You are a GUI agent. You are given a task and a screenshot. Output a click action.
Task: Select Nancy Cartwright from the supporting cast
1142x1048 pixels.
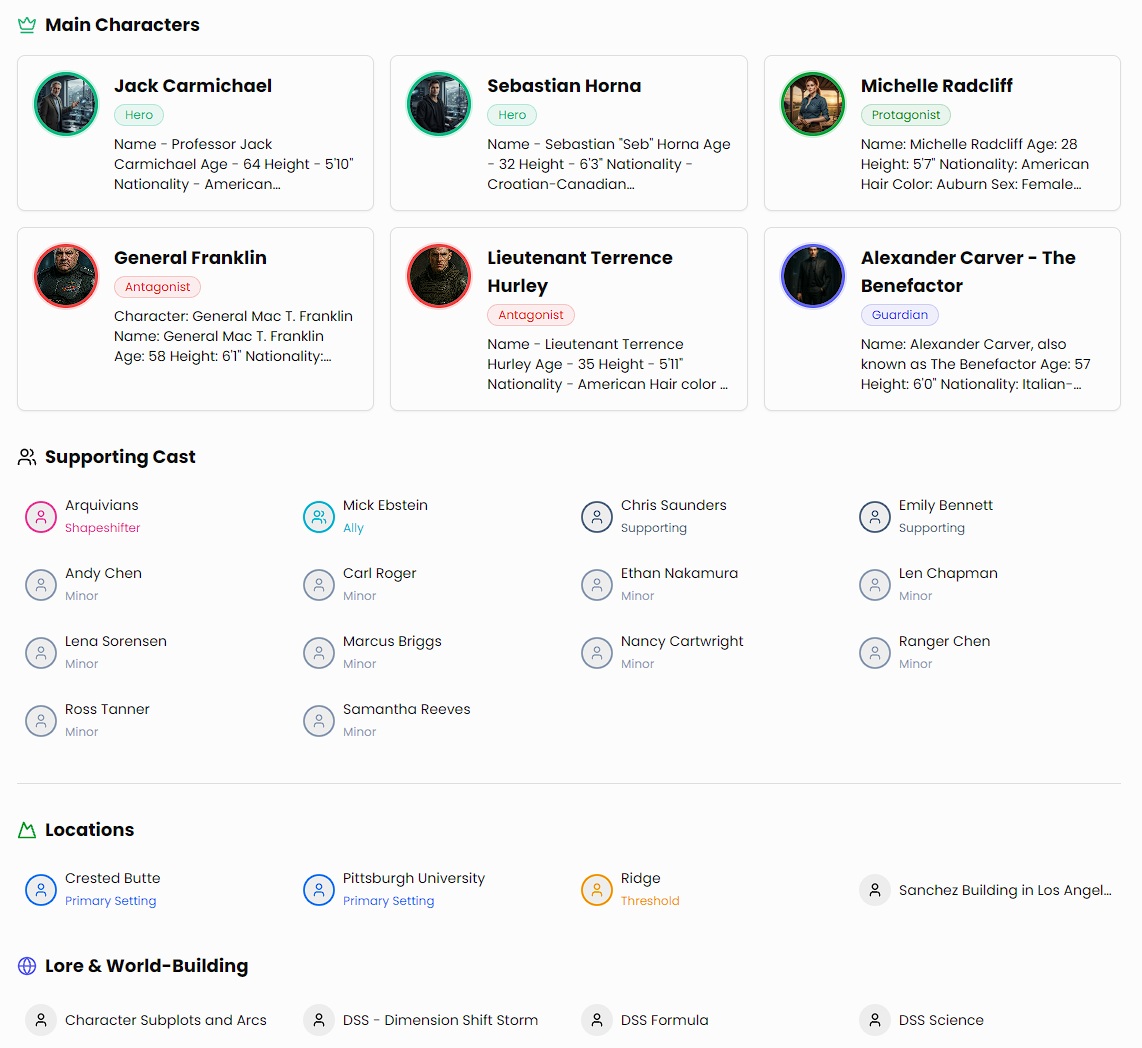click(x=682, y=642)
